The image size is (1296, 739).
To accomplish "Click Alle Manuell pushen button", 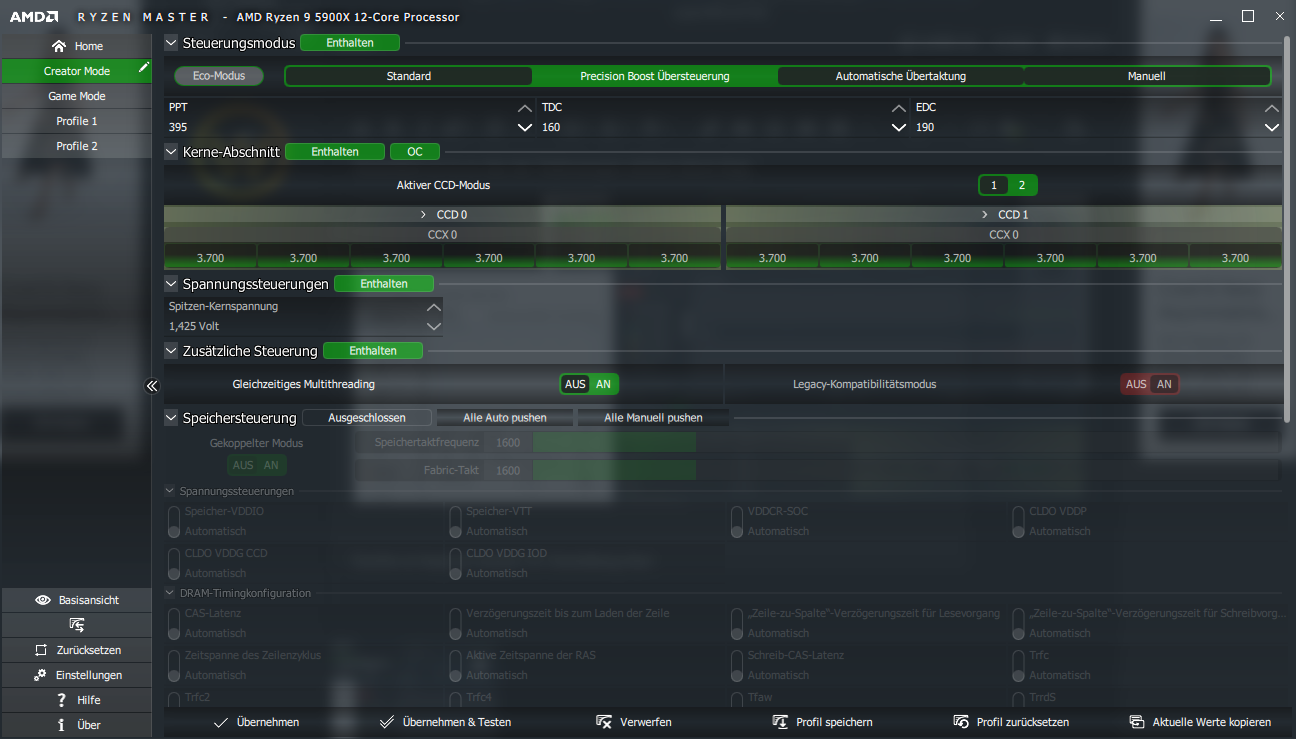I will click(653, 418).
